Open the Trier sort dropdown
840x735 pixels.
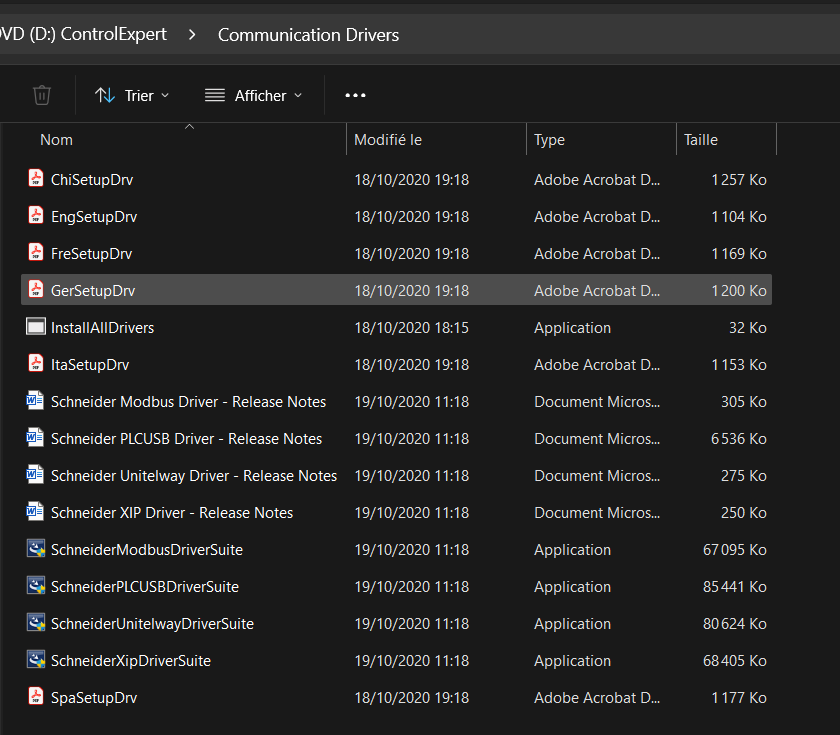(132, 95)
